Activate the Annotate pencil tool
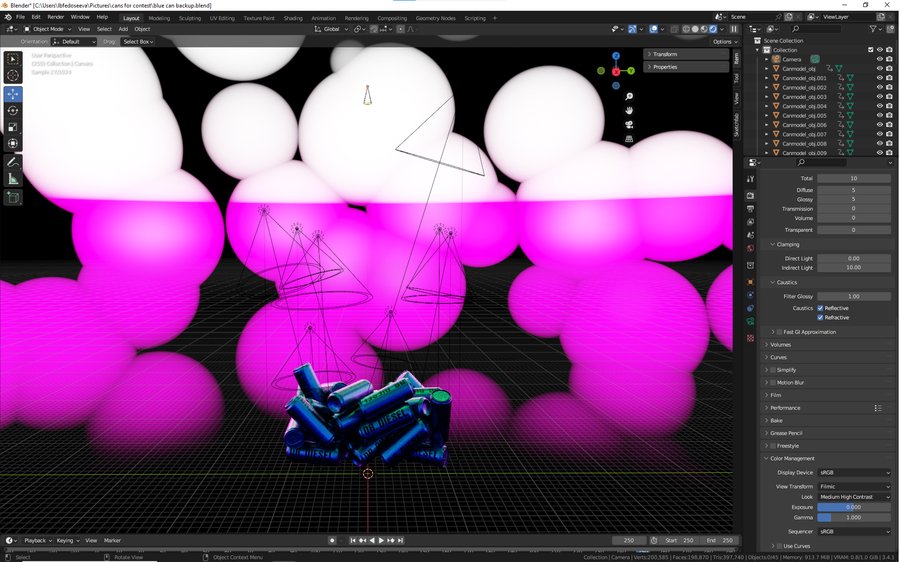 [13, 162]
